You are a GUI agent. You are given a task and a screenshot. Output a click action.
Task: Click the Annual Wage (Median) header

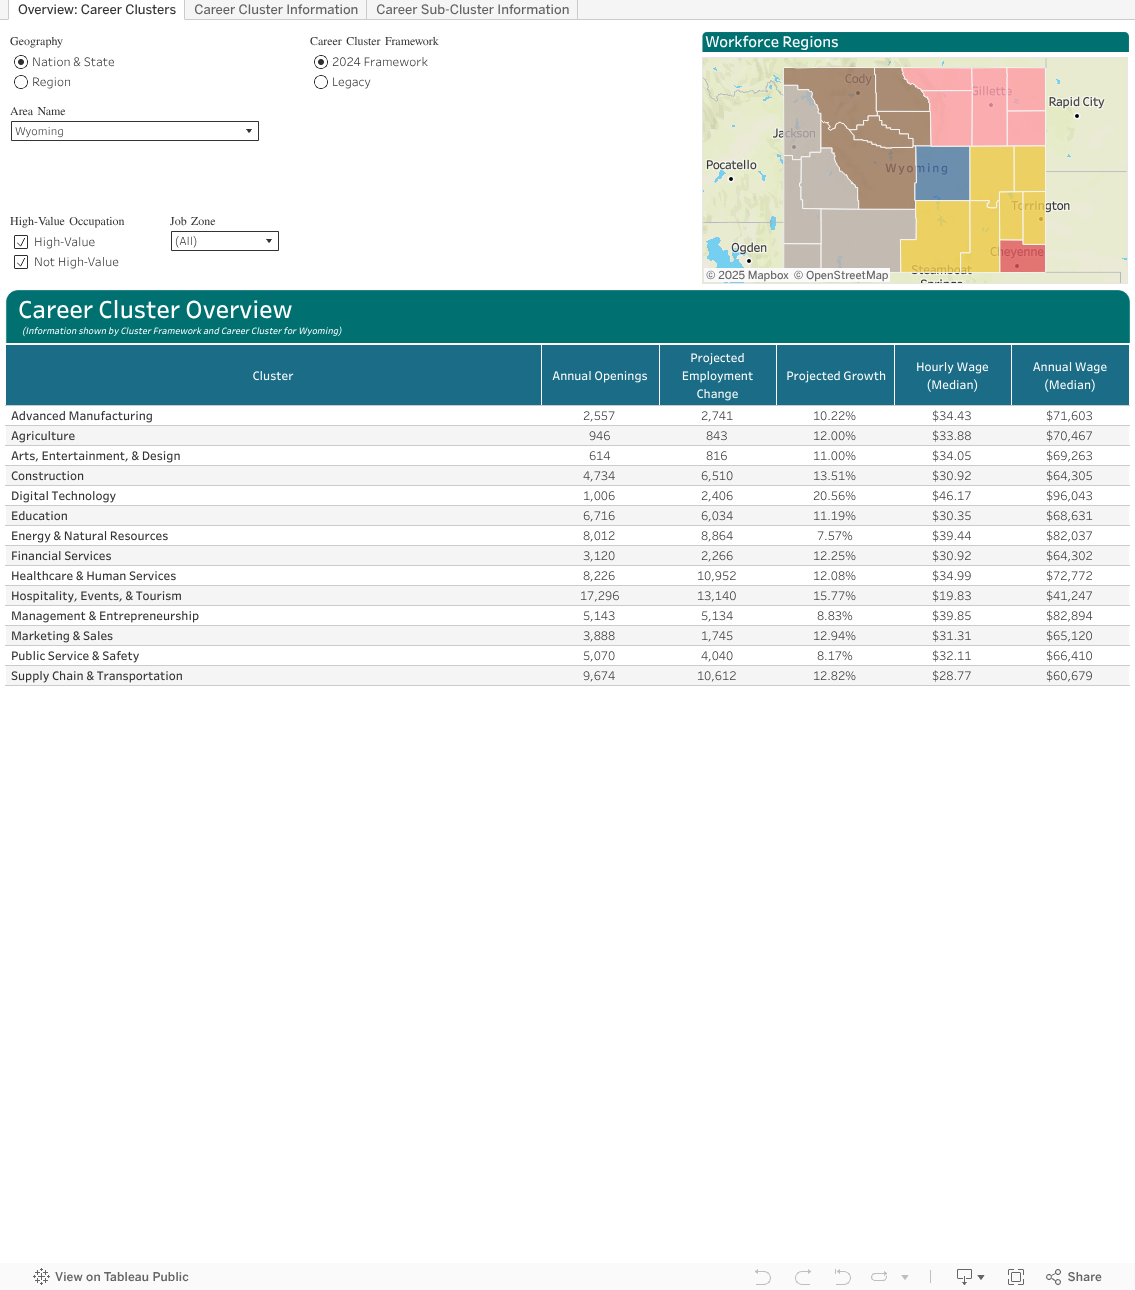1070,376
